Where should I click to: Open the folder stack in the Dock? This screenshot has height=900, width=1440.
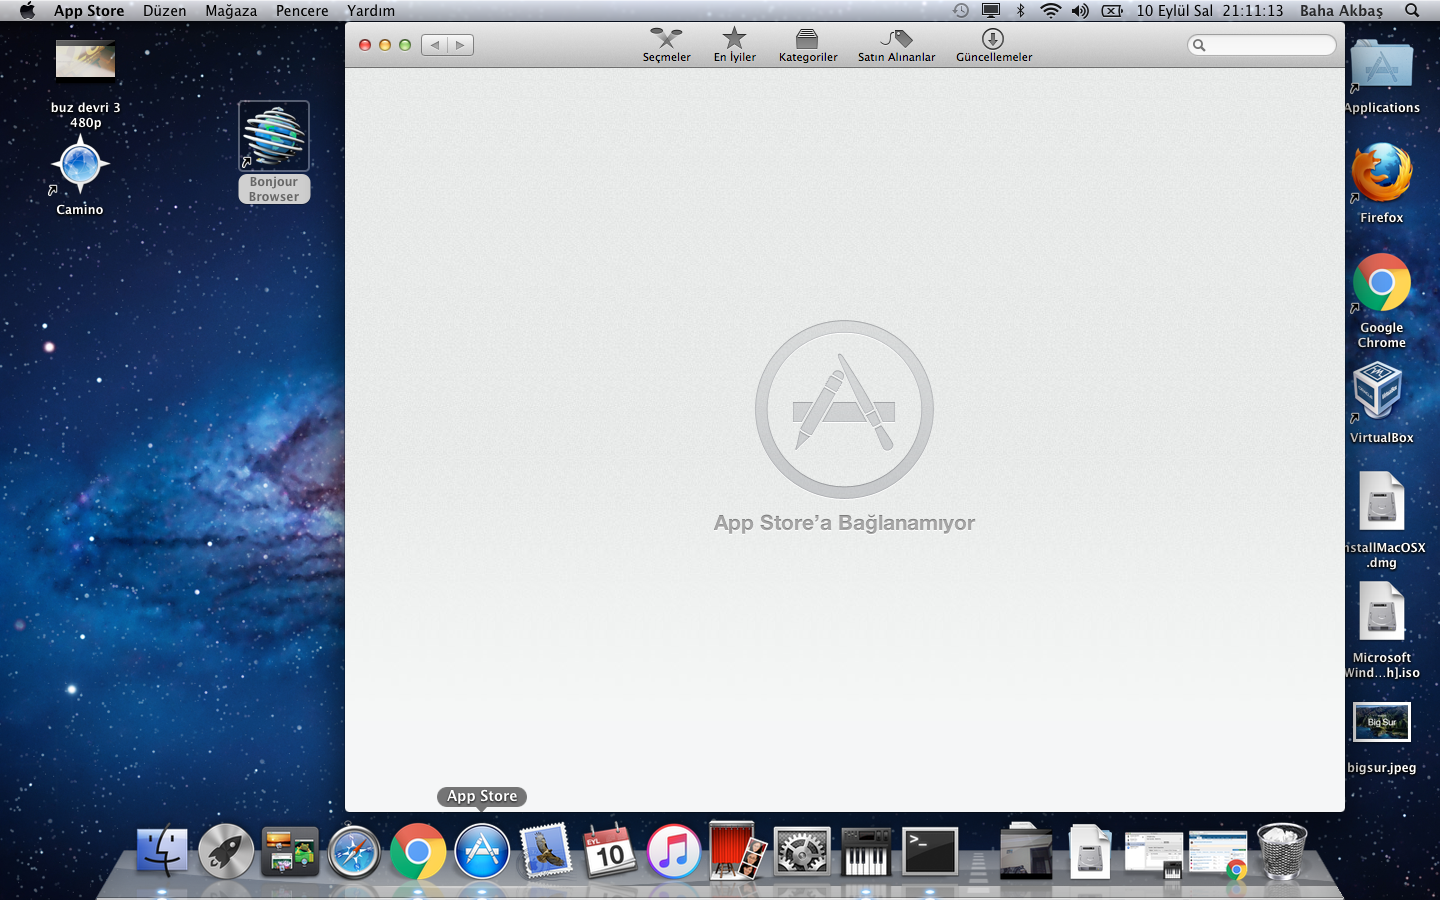click(1026, 852)
